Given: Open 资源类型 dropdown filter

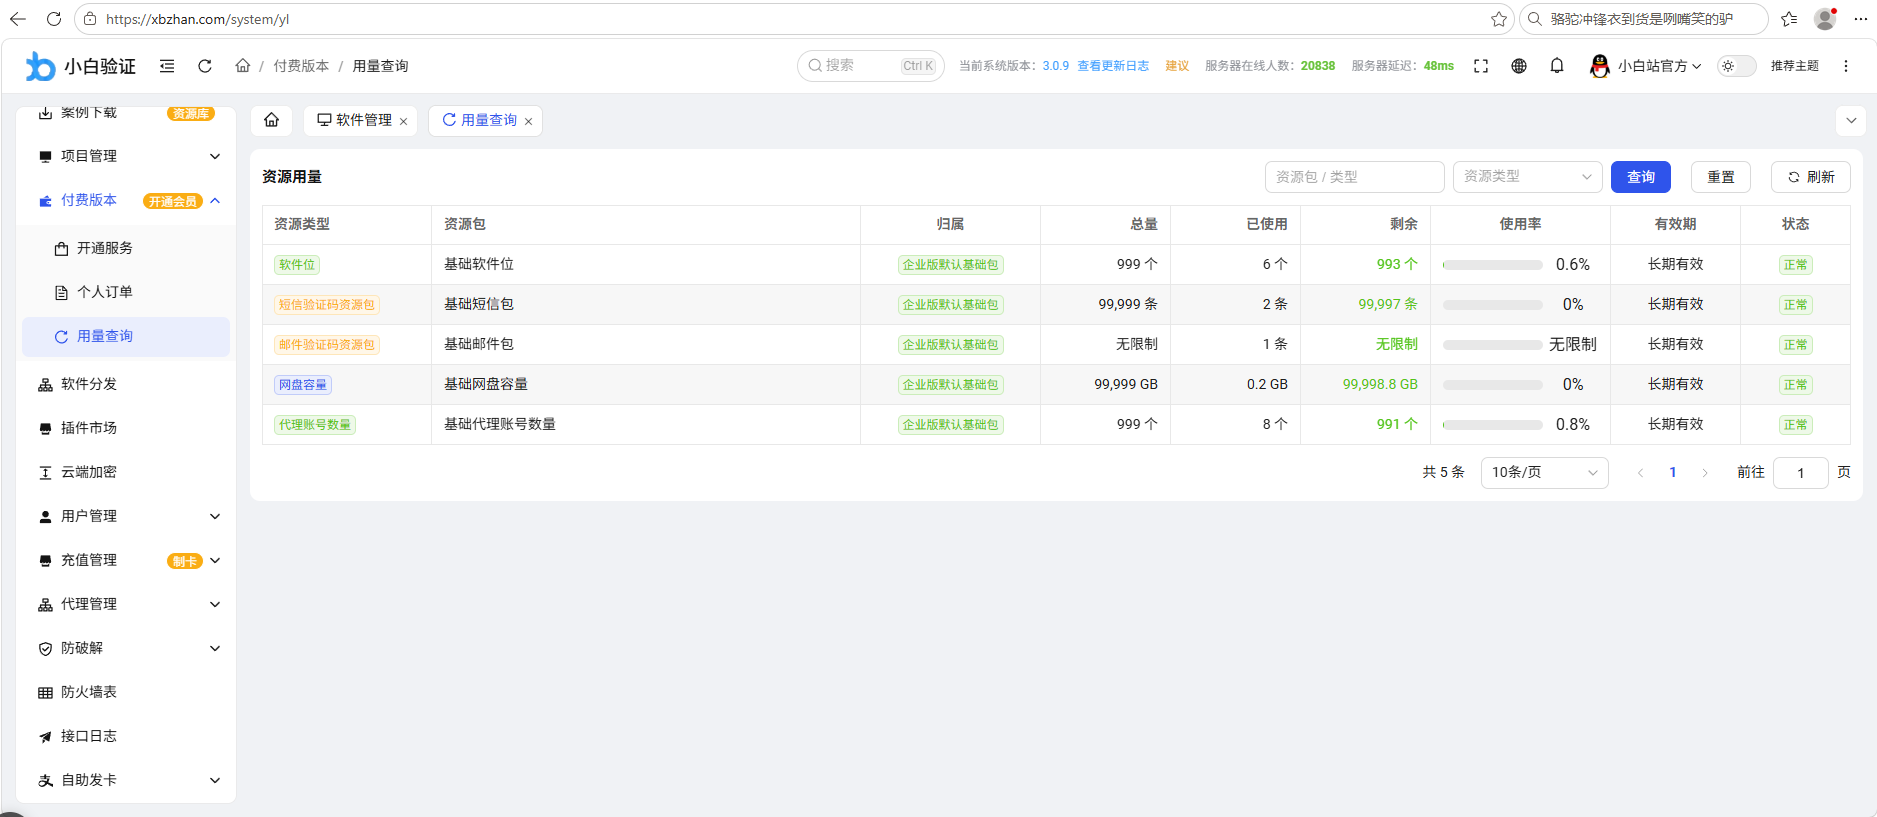Looking at the screenshot, I should coord(1527,177).
